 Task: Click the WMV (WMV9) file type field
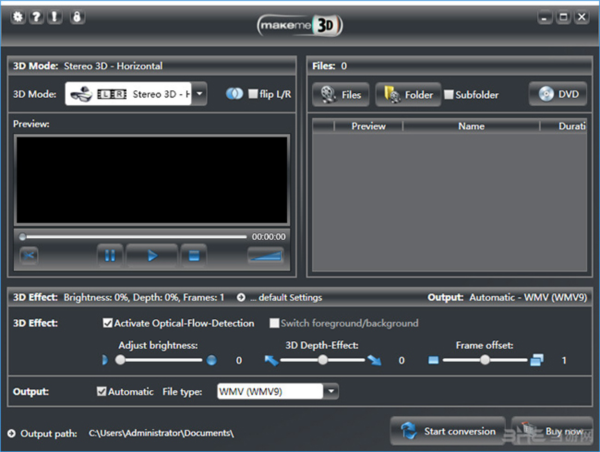pyautogui.click(x=270, y=392)
